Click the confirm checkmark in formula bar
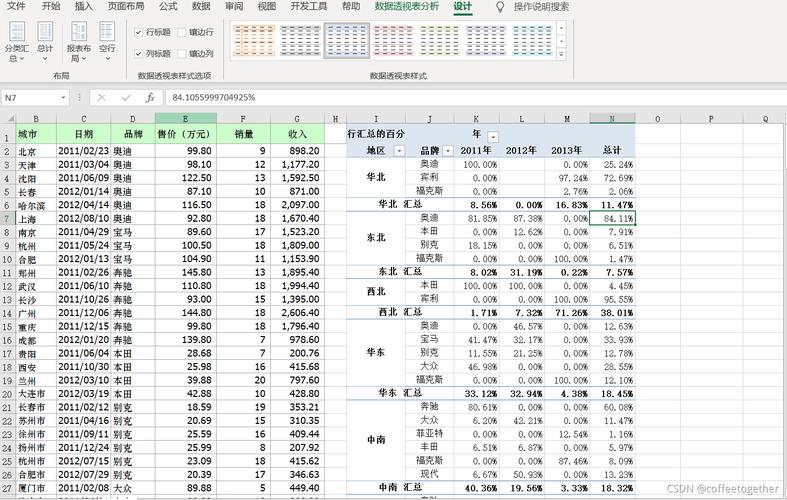The image size is (787, 500). point(126,98)
